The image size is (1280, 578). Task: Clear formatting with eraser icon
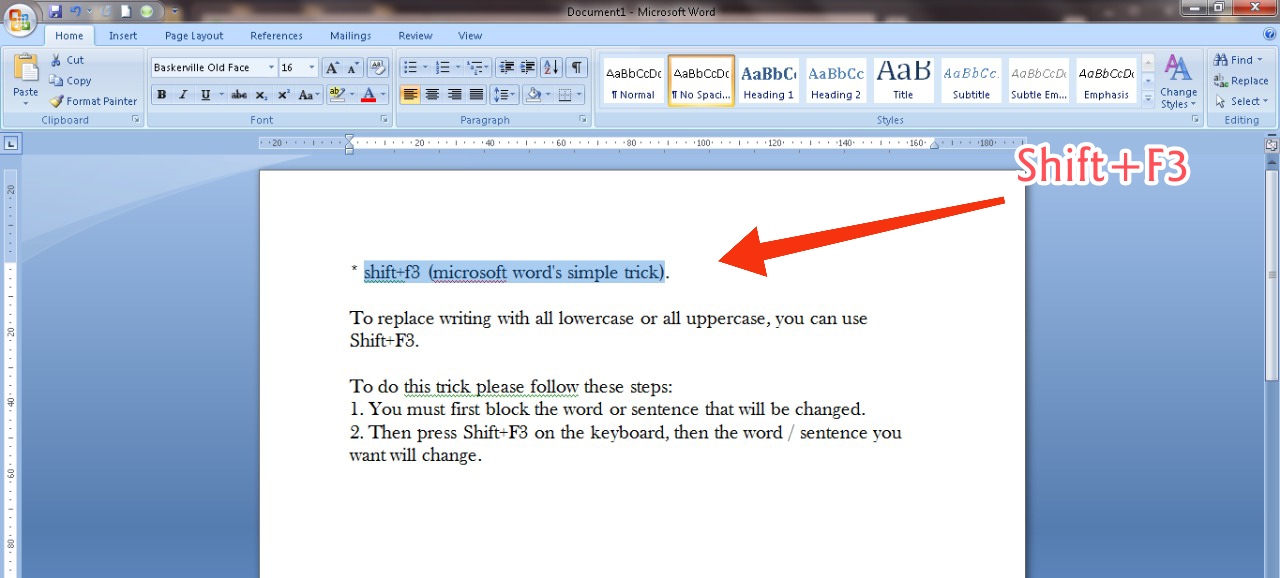tap(377, 68)
